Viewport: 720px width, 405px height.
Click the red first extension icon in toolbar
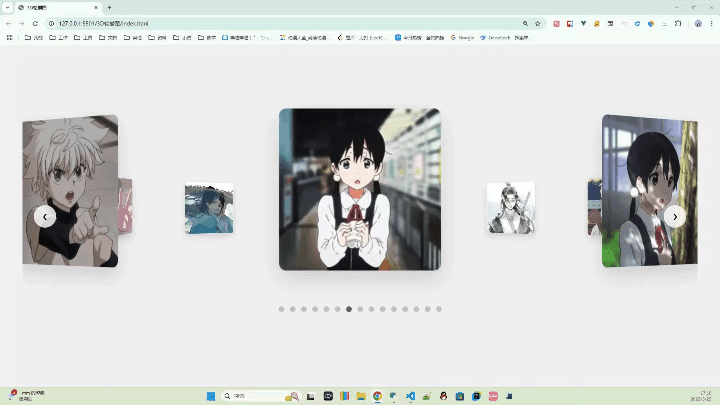[556, 23]
